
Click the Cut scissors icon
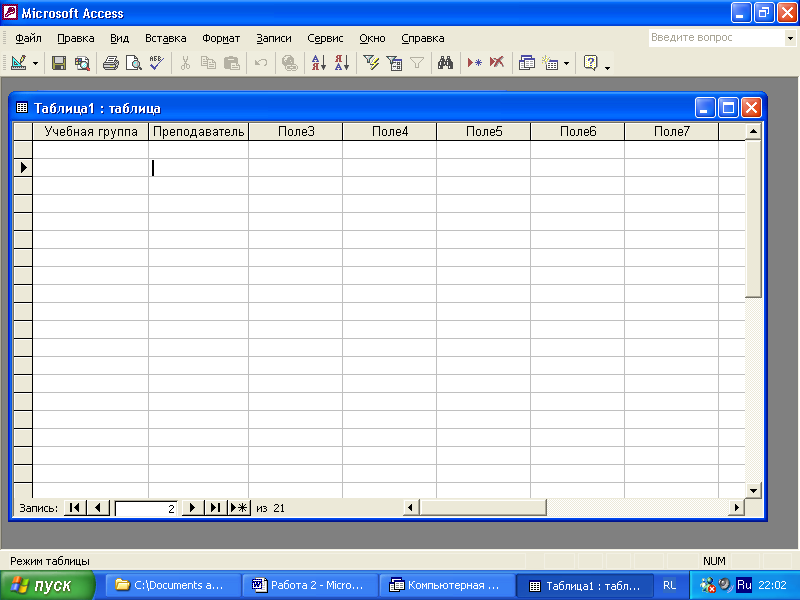pyautogui.click(x=185, y=63)
